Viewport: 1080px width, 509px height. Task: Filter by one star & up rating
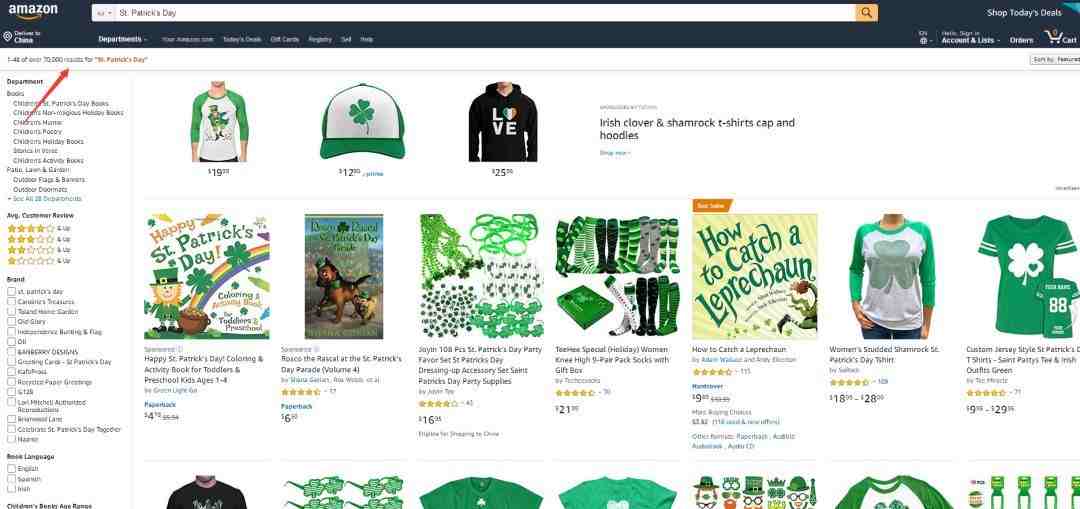pos(30,260)
